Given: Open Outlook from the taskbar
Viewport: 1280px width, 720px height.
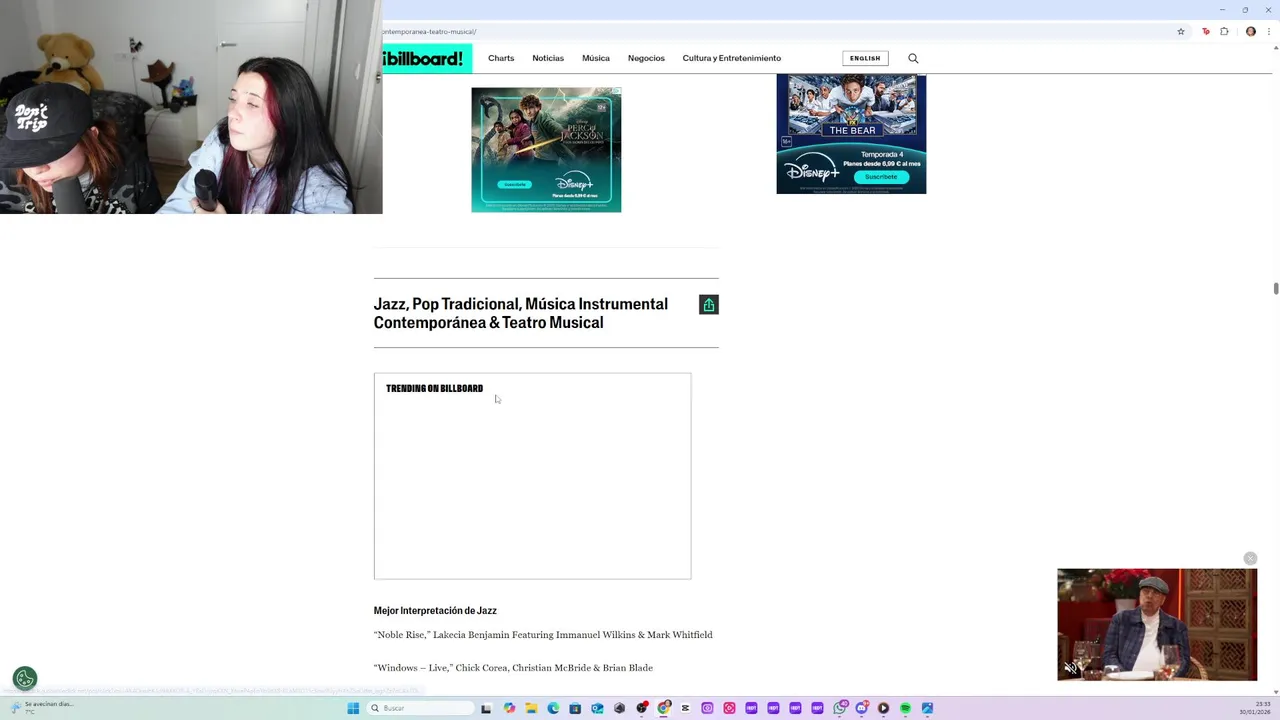Looking at the screenshot, I should pyautogui.click(x=597, y=708).
